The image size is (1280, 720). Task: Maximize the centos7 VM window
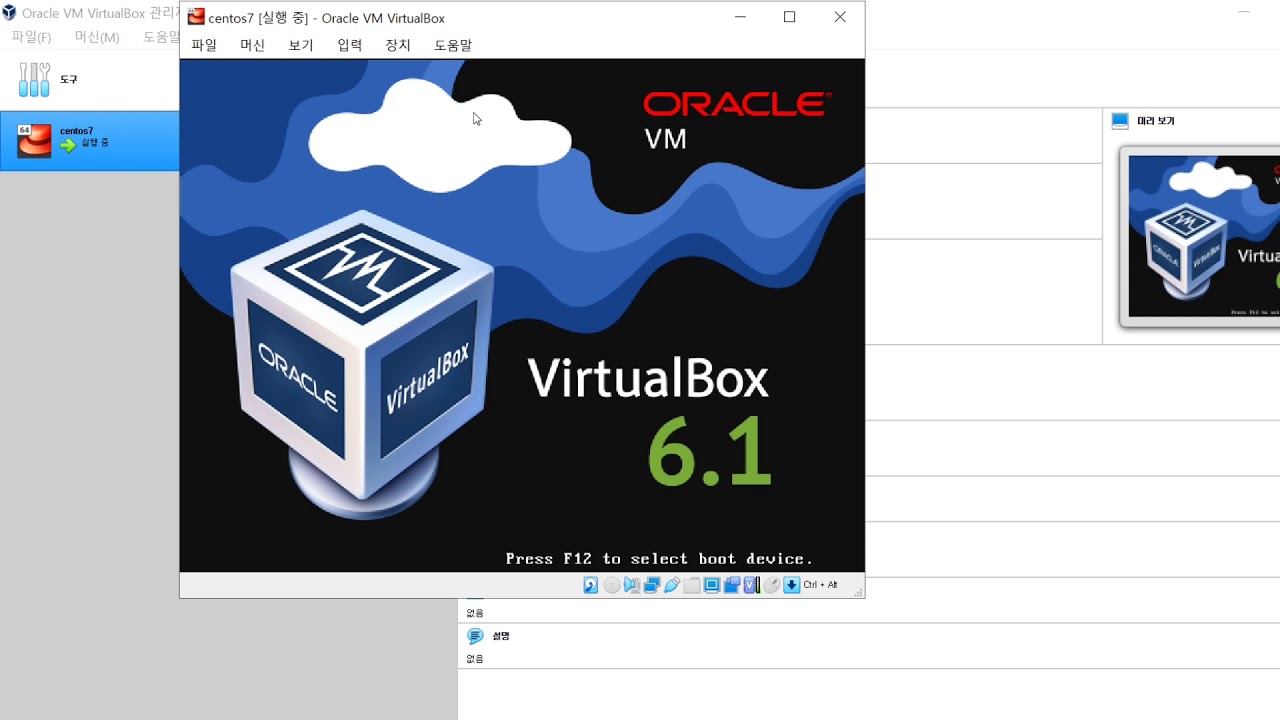[x=789, y=17]
